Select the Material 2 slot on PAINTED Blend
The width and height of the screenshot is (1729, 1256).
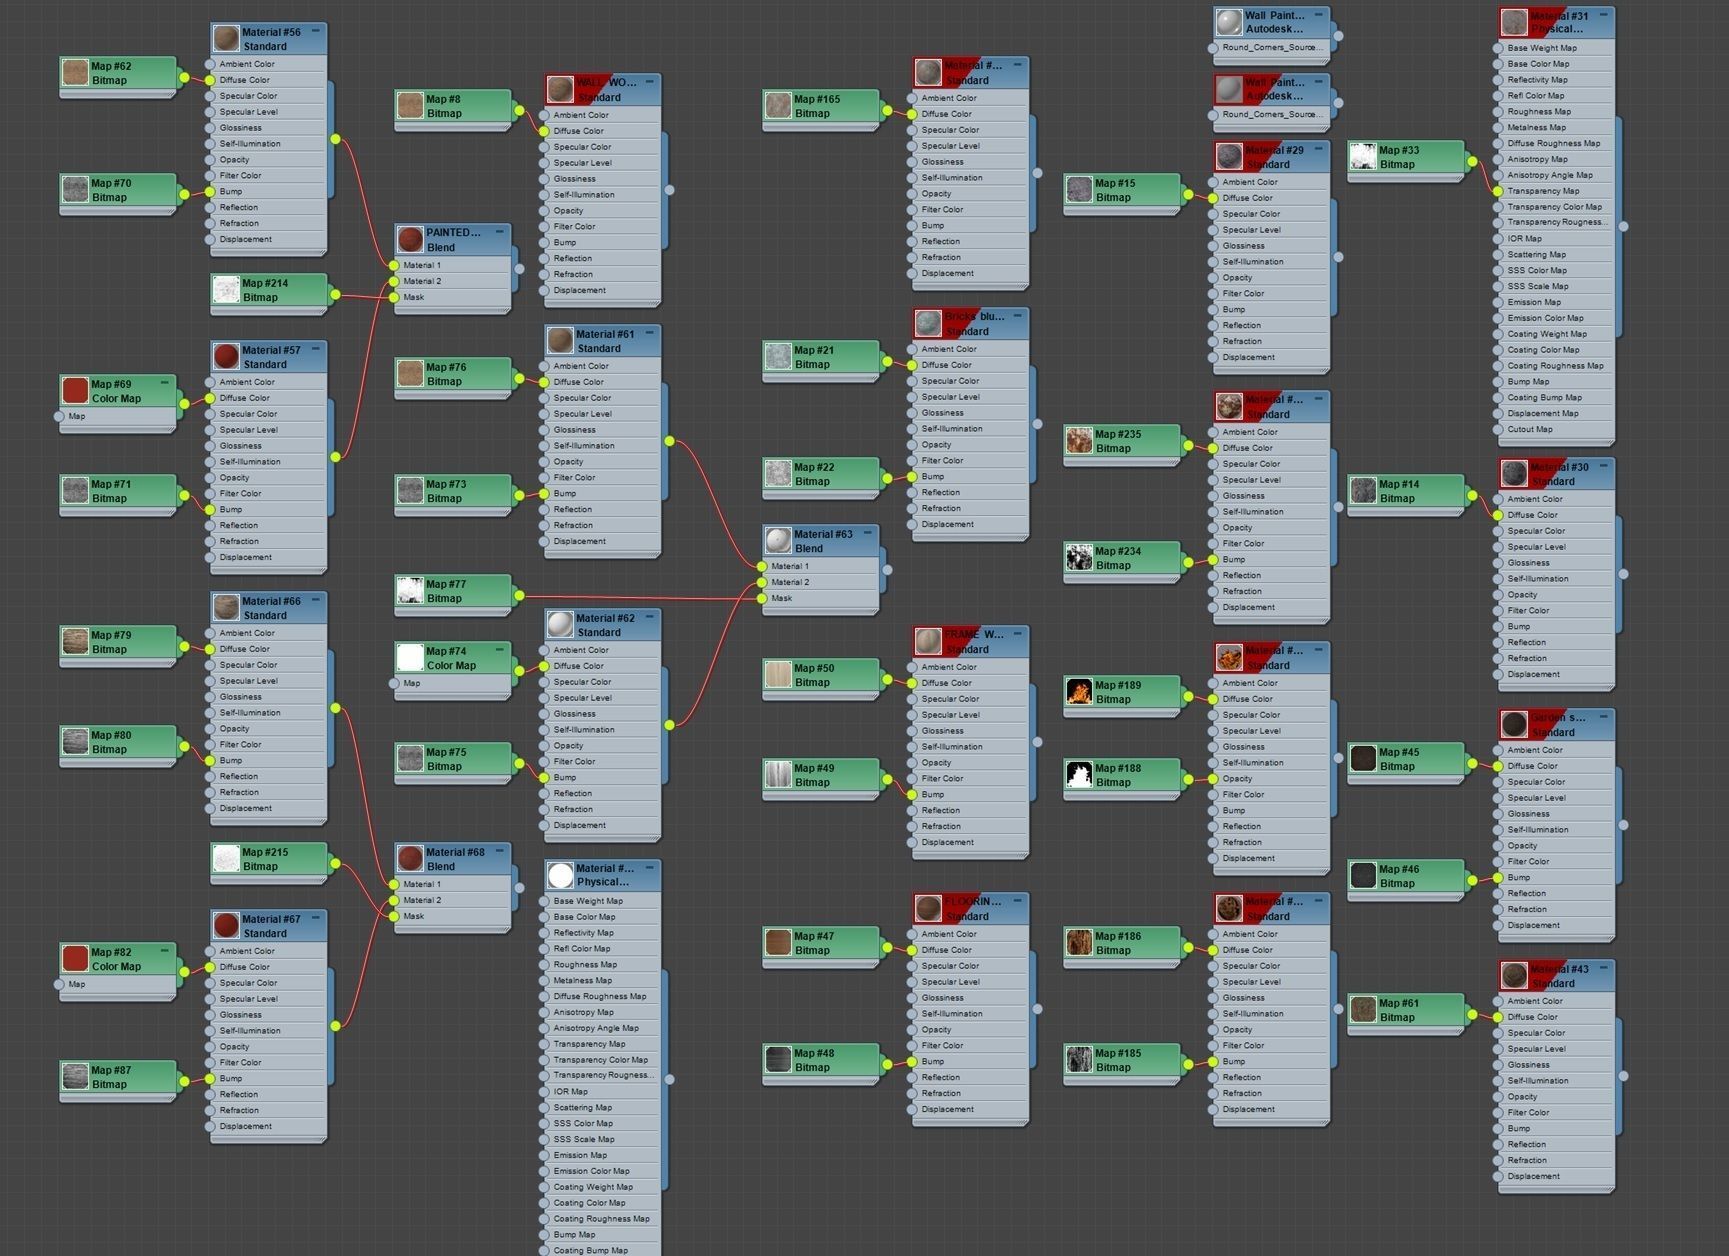[x=453, y=281]
